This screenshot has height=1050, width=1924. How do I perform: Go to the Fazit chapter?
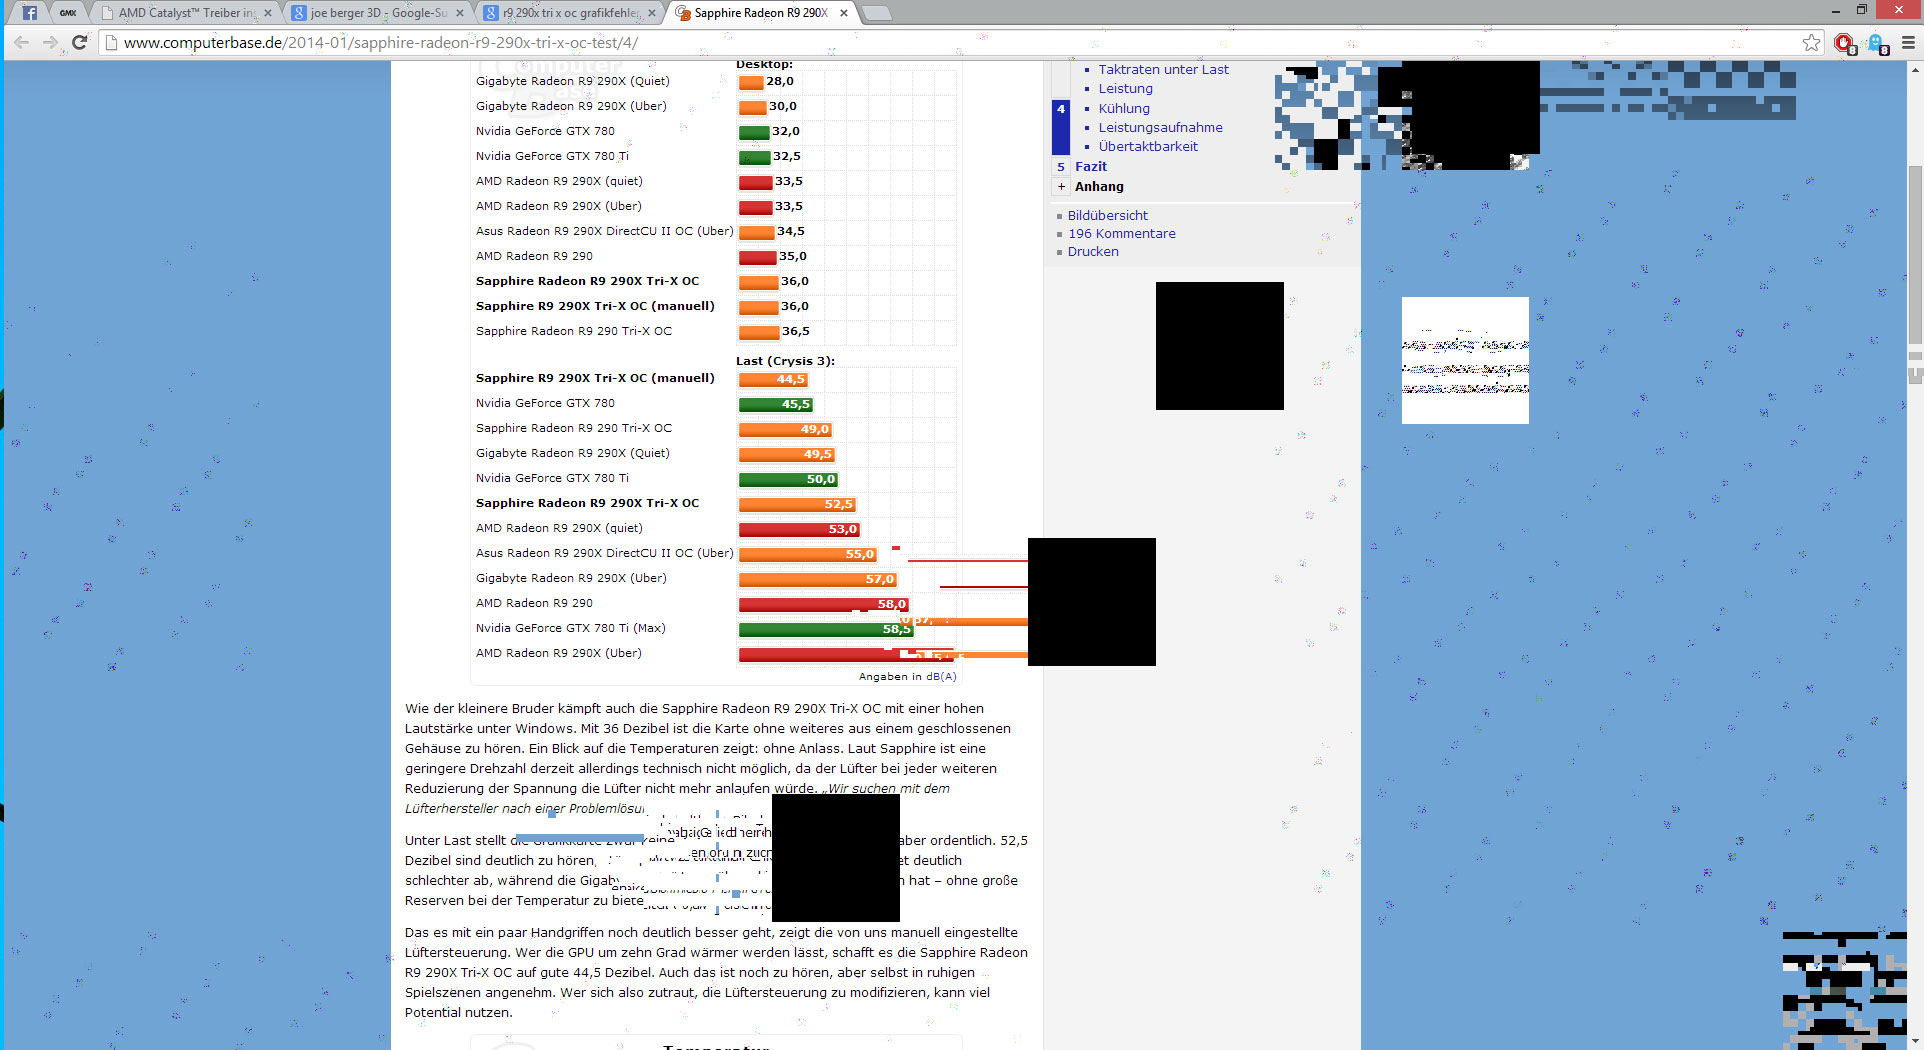(1091, 166)
